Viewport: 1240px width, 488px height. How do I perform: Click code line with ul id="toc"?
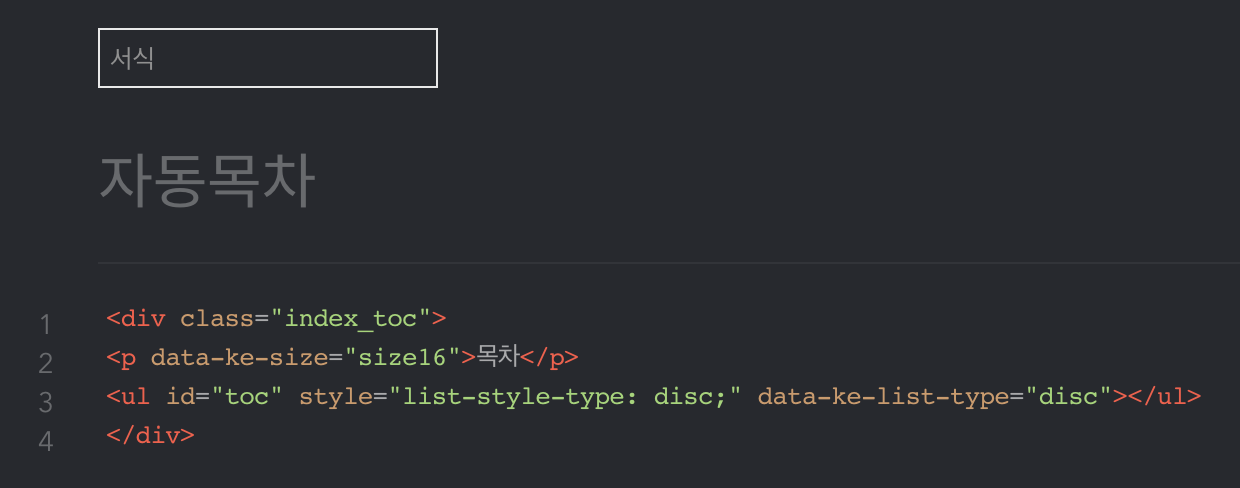click(653, 396)
